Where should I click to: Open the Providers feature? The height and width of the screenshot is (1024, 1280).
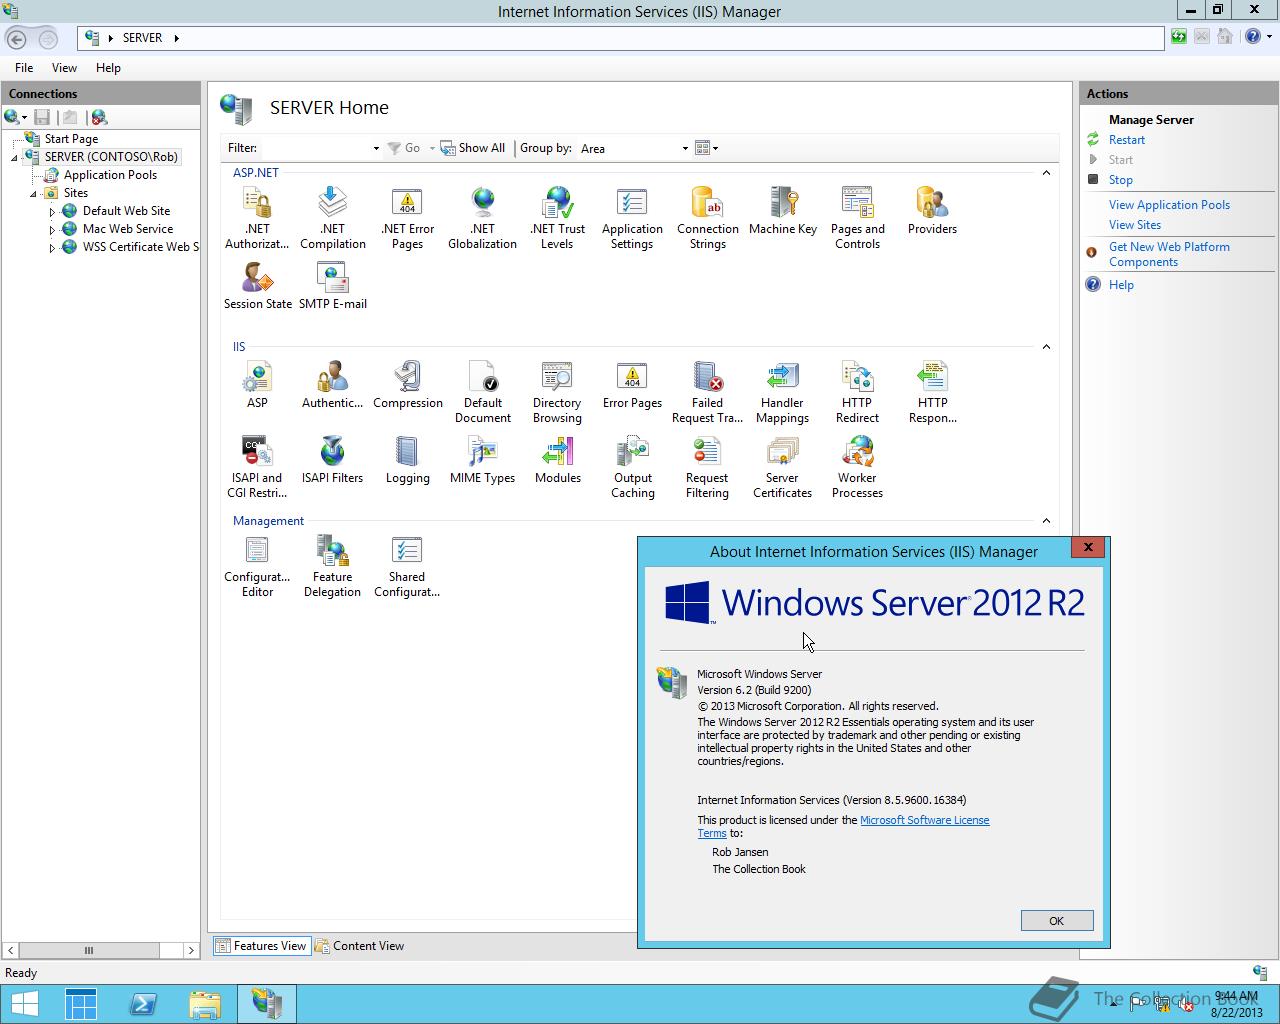tap(932, 211)
